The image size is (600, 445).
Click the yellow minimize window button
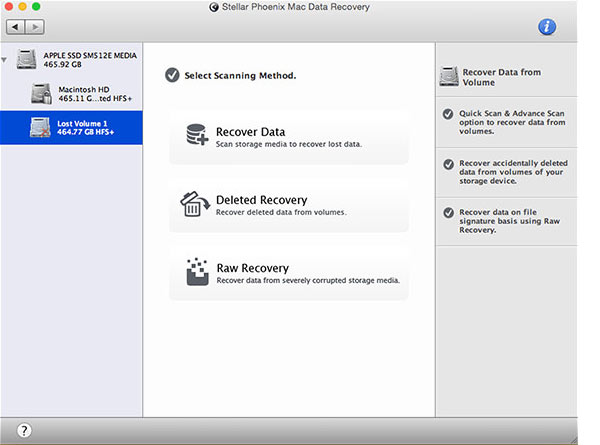click(22, 7)
